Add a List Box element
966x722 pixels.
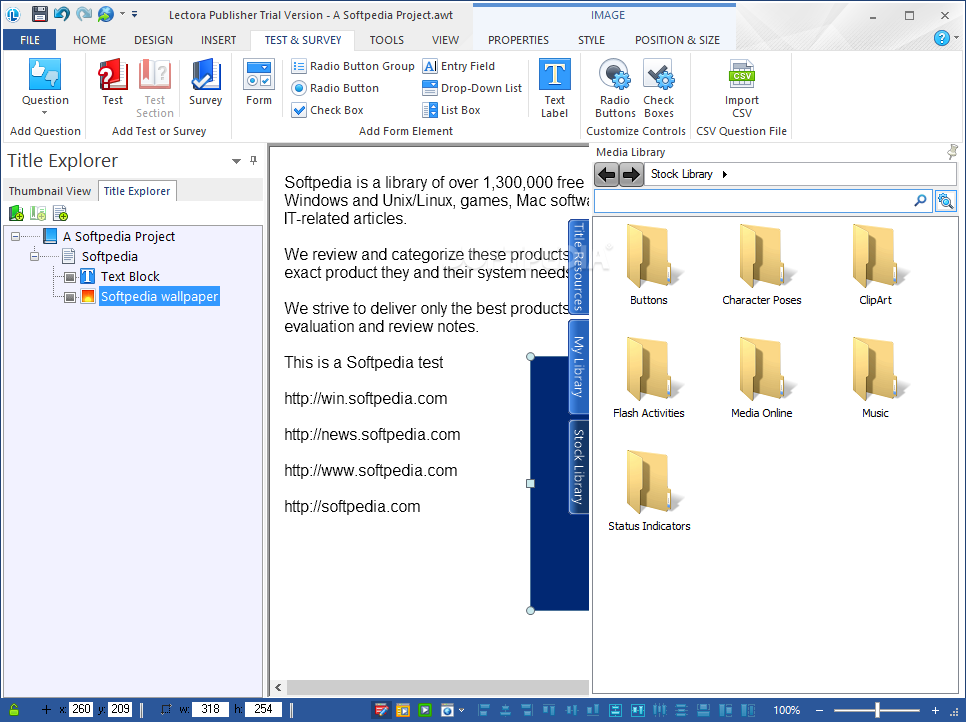tap(452, 110)
